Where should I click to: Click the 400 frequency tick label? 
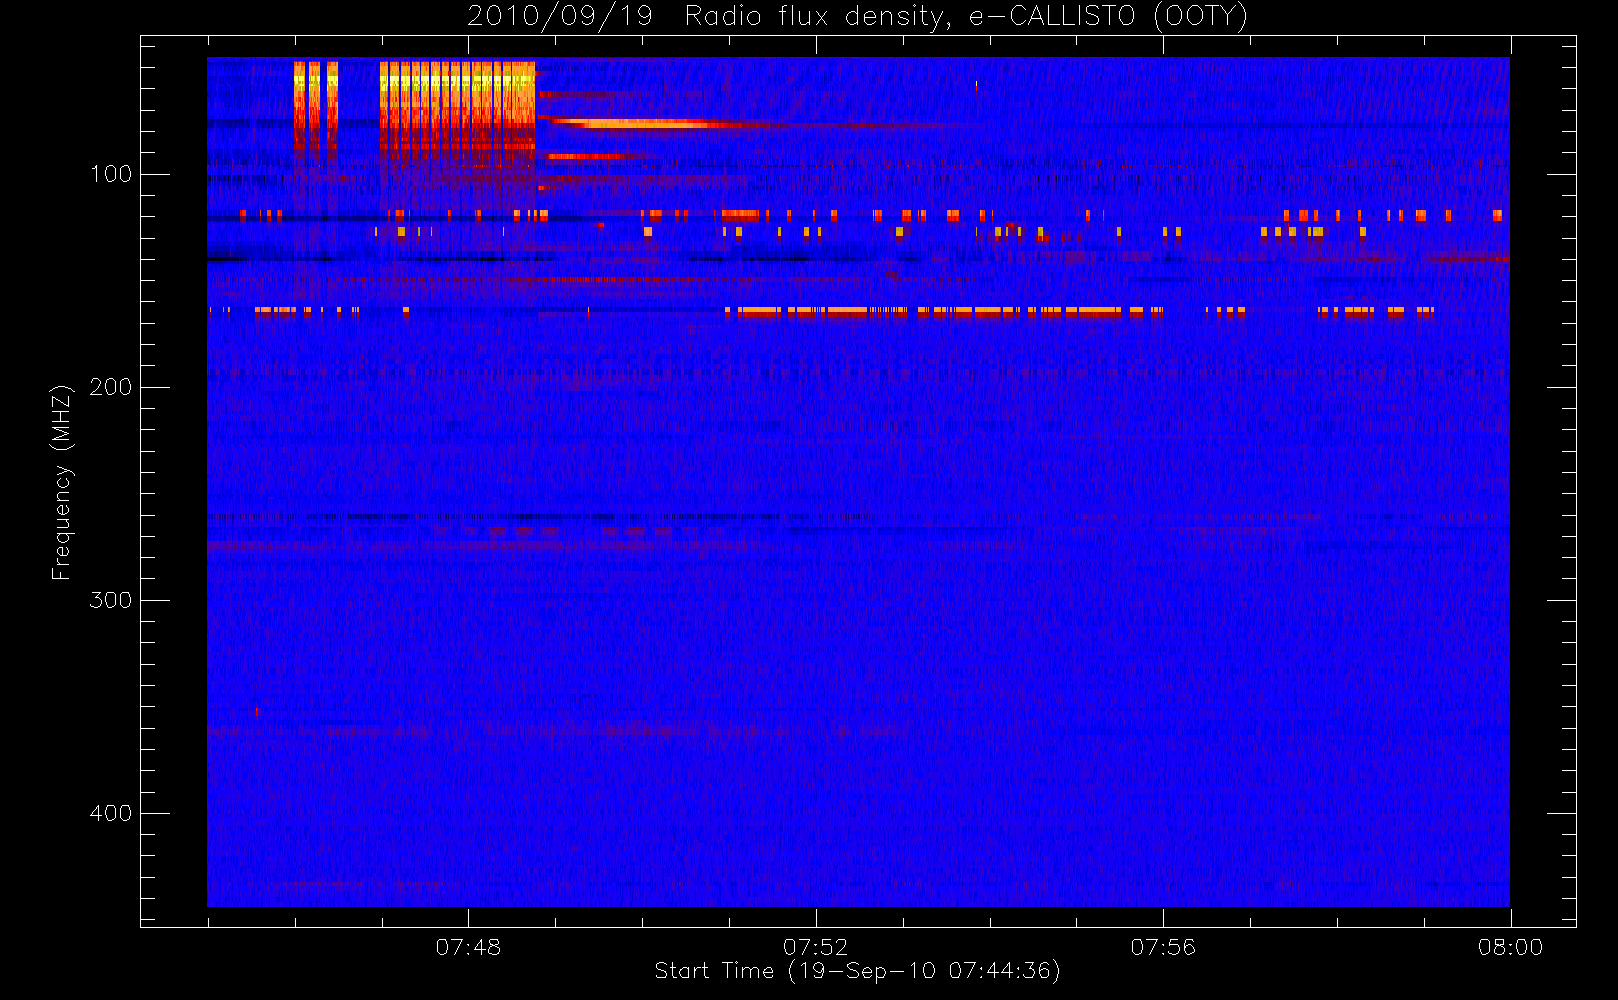coord(111,813)
